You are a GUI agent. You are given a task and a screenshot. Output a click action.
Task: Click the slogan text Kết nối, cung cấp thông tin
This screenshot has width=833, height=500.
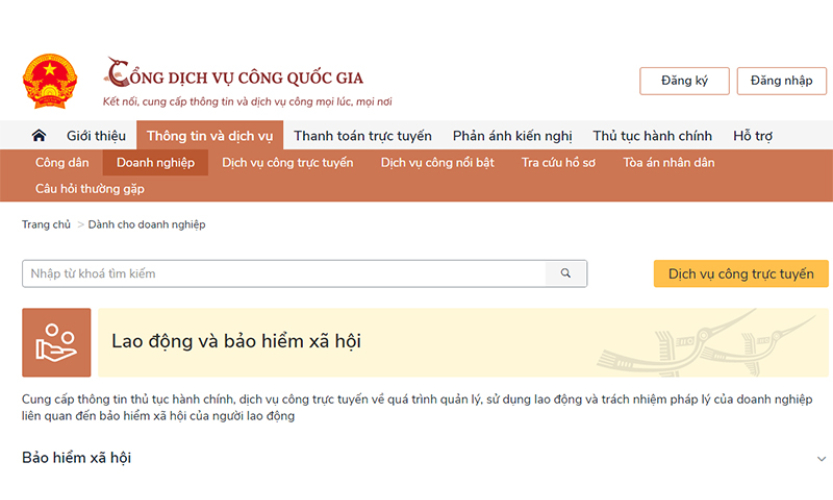[x=248, y=101]
